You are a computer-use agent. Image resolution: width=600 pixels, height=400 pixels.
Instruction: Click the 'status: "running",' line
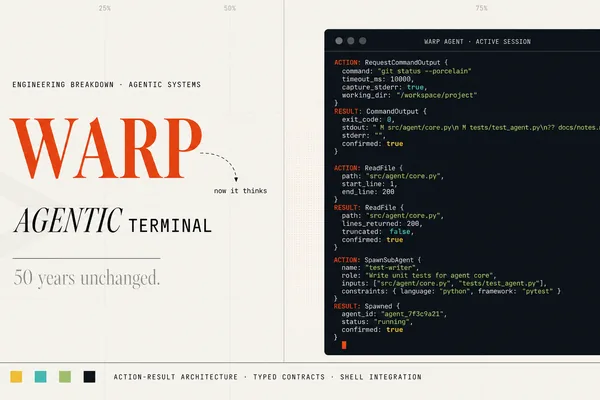377,322
